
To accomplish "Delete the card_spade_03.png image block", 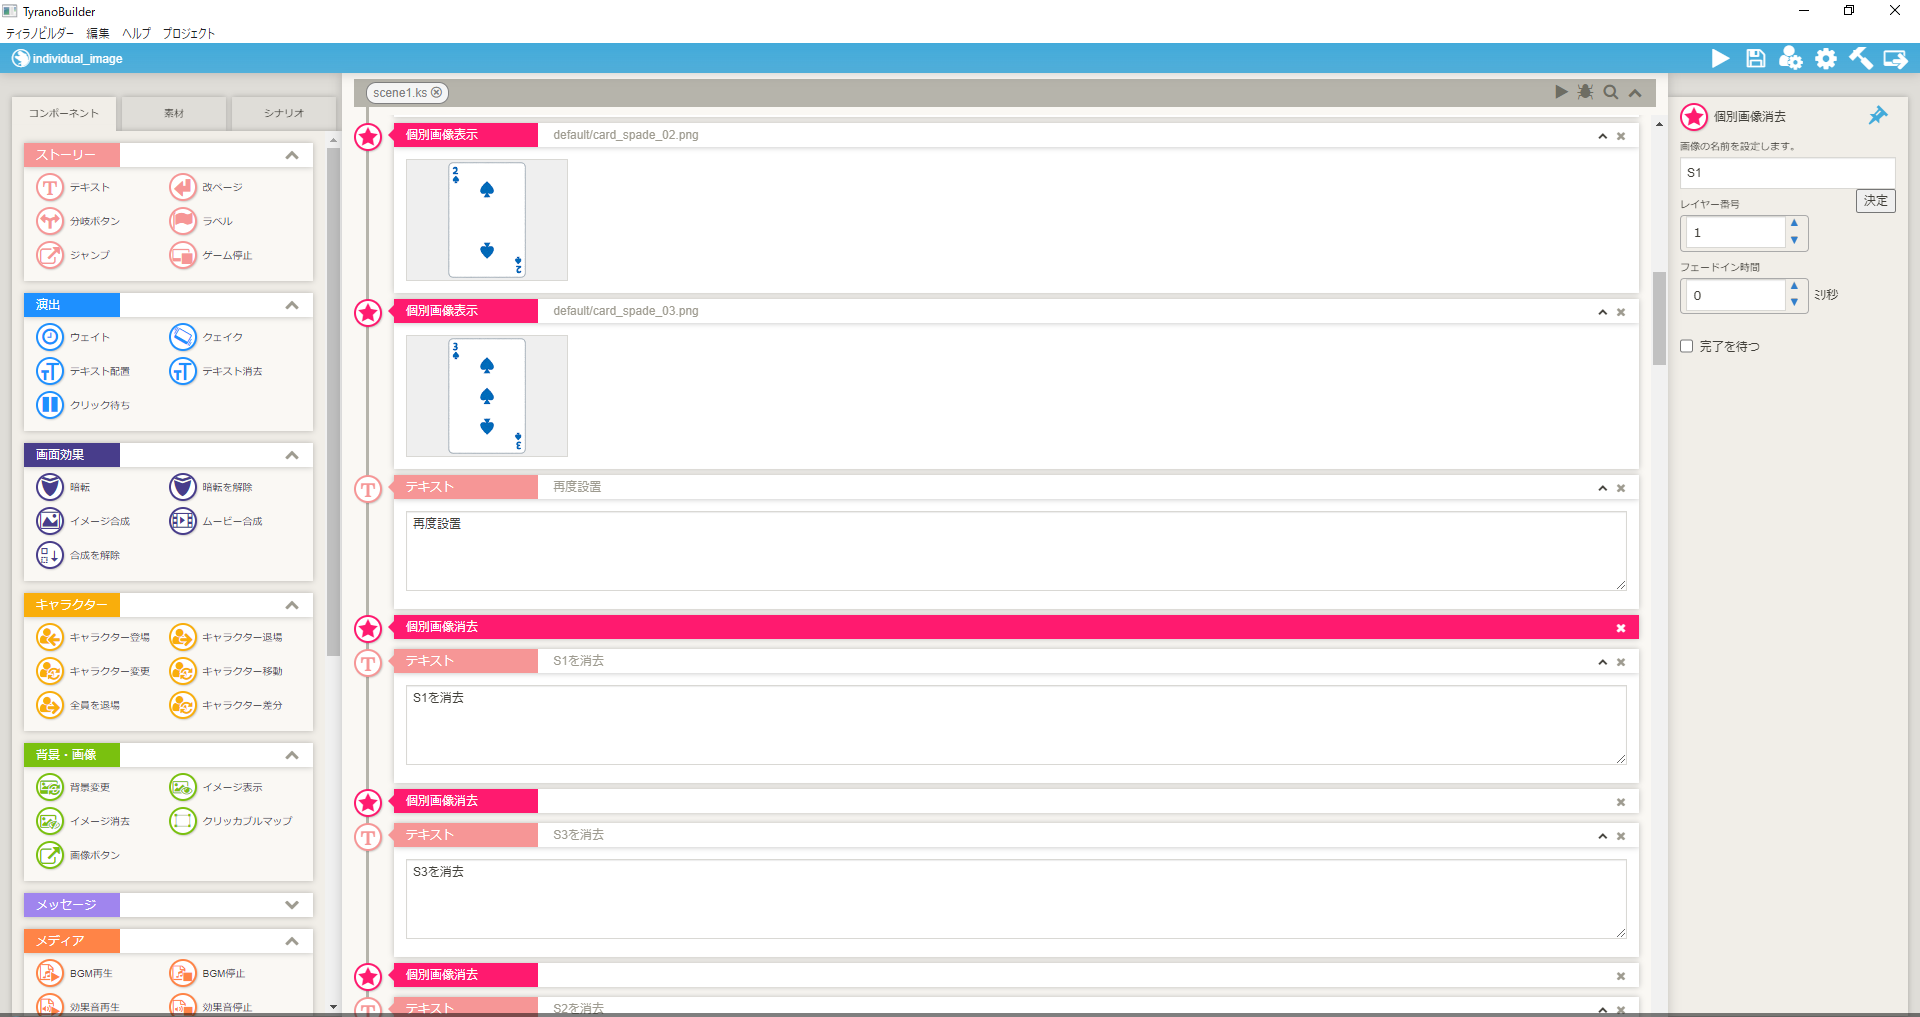I will pyautogui.click(x=1621, y=312).
